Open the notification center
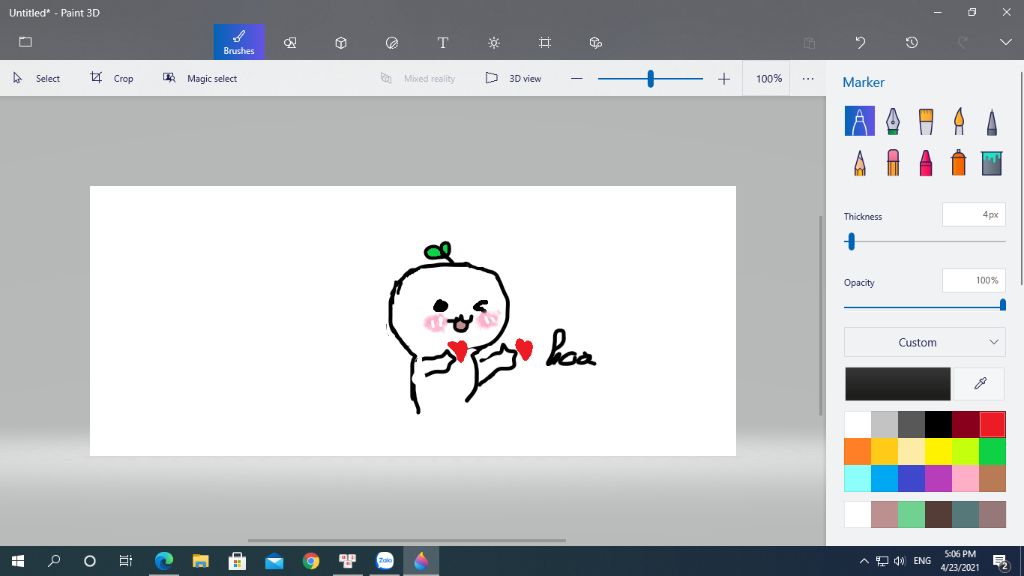The width and height of the screenshot is (1024, 576). coord(1001,561)
